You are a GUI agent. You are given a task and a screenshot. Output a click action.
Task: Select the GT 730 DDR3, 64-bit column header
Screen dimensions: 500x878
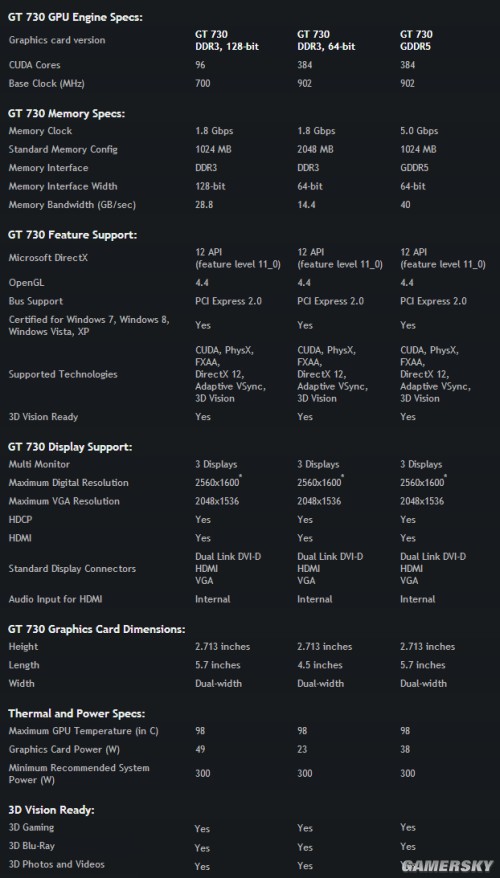(x=326, y=41)
